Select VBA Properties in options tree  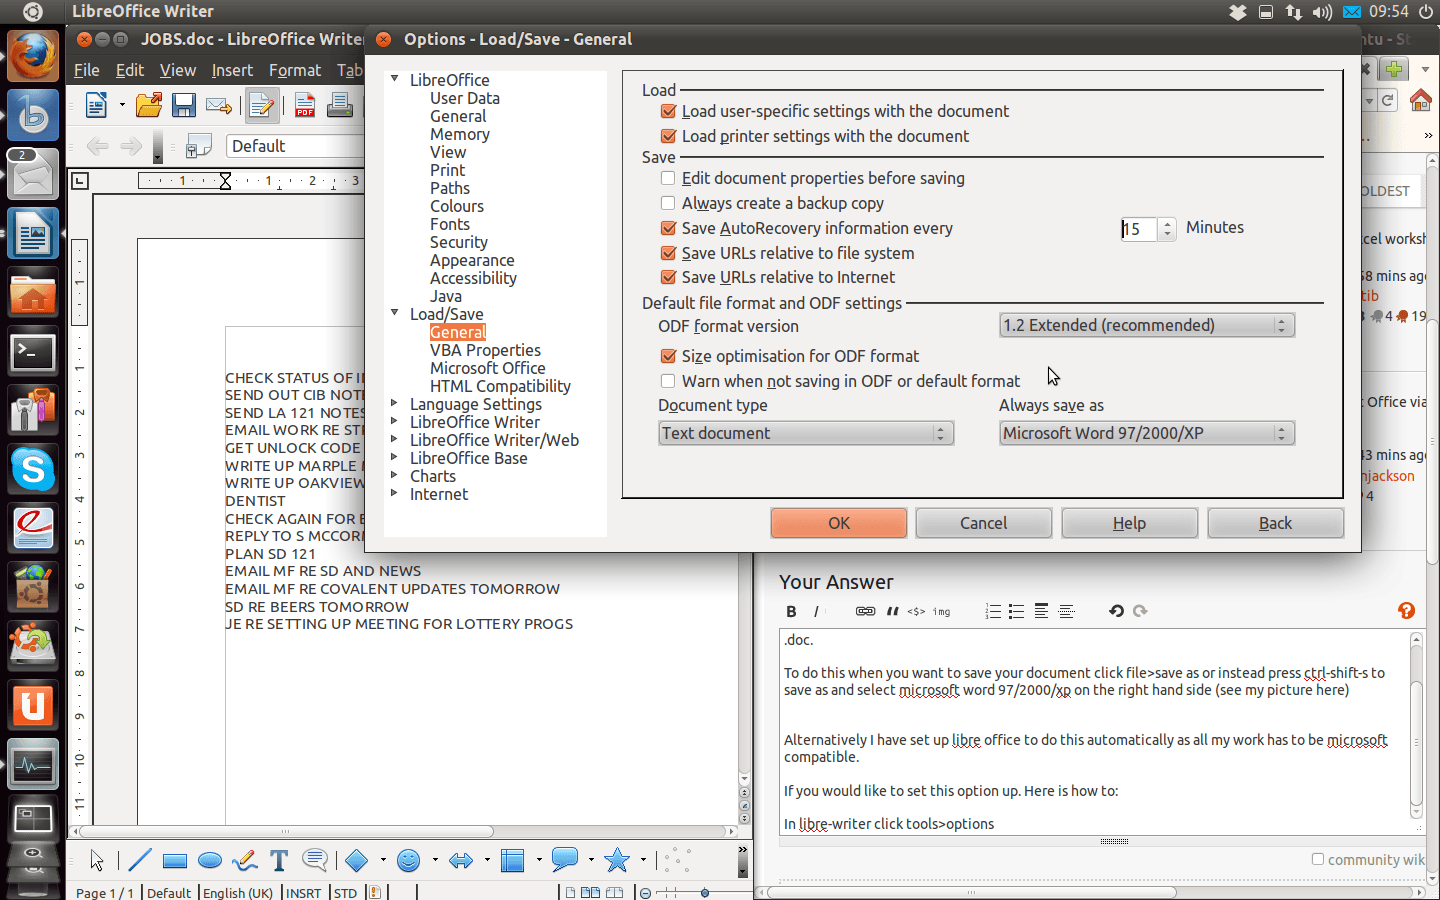(485, 350)
